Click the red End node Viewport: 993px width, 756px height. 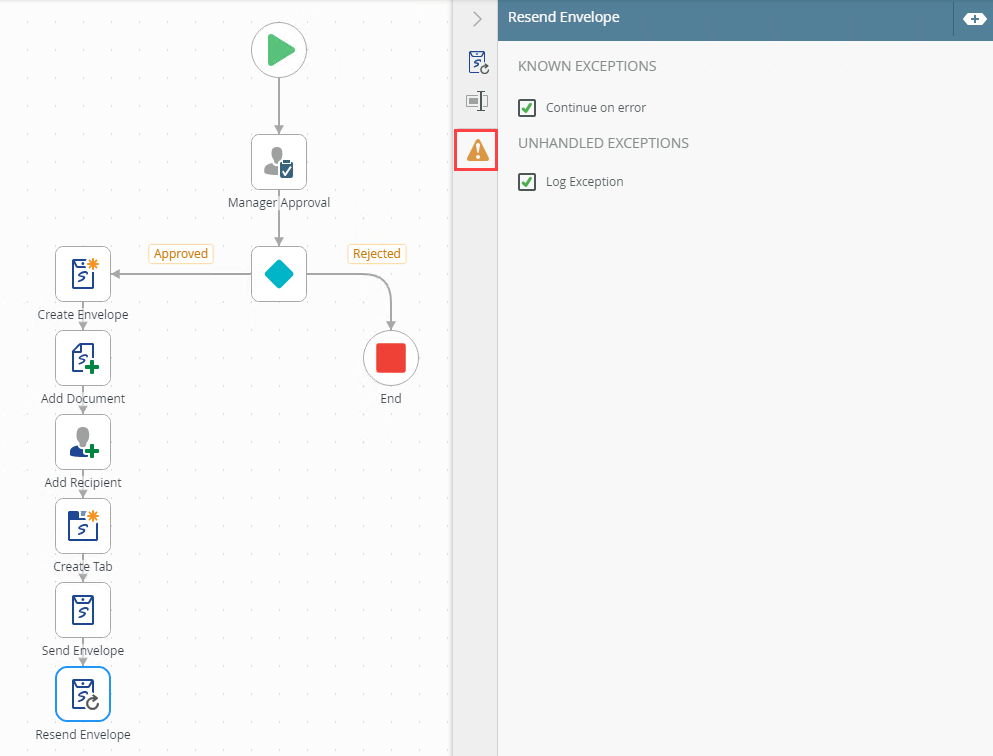point(390,358)
